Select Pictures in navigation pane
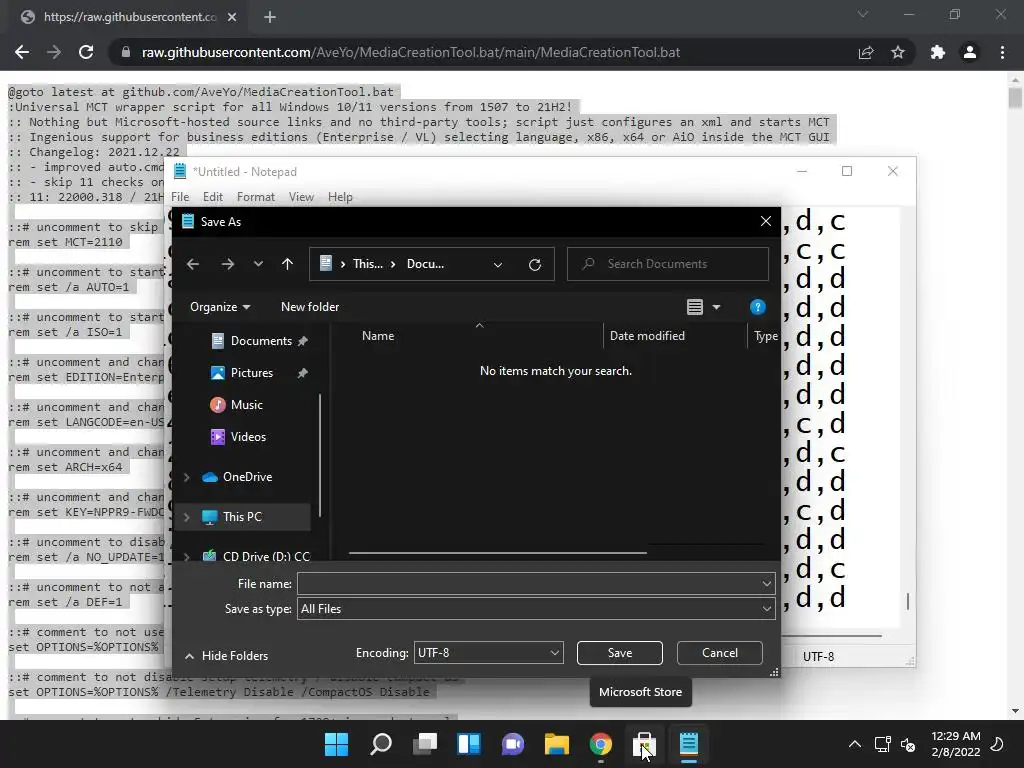This screenshot has width=1024, height=768. click(251, 373)
